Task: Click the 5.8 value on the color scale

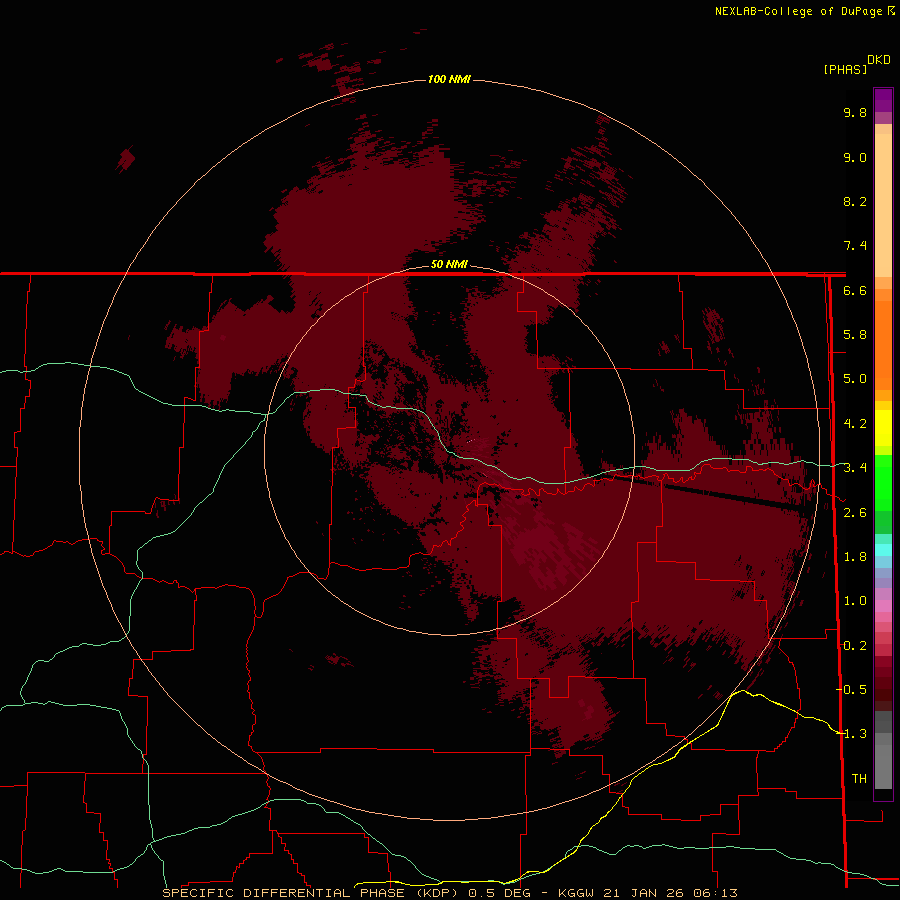Action: click(855, 335)
